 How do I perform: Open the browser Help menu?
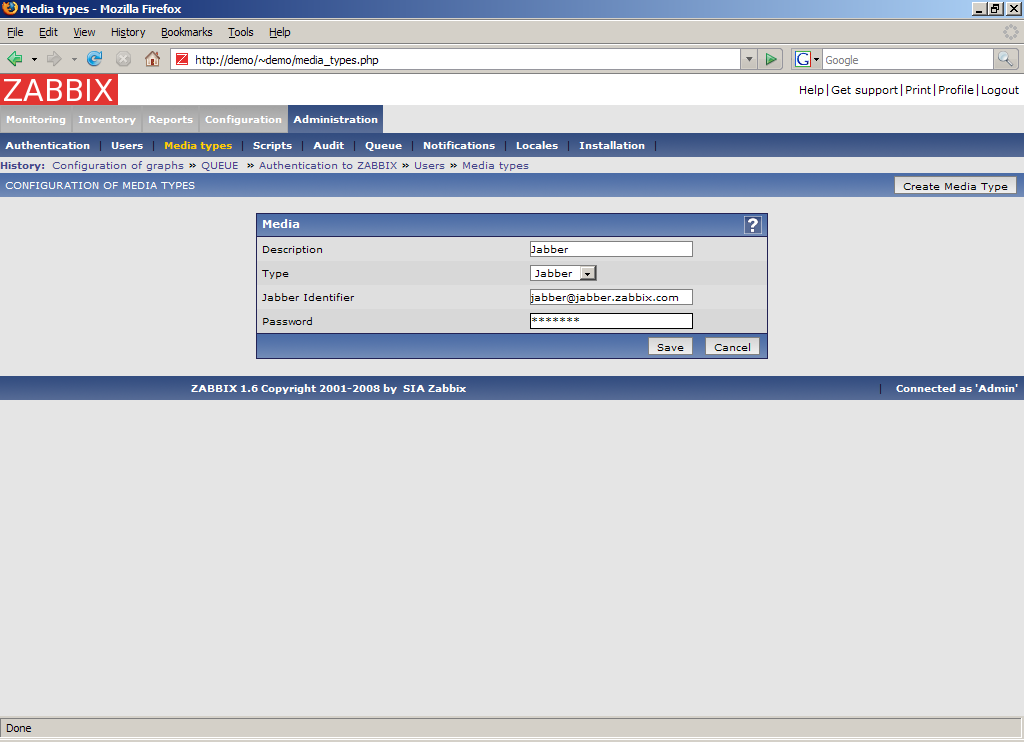(280, 32)
